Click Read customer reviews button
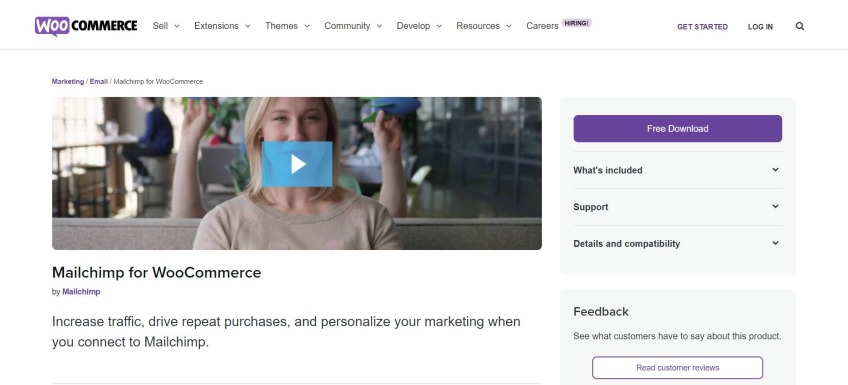 678,368
